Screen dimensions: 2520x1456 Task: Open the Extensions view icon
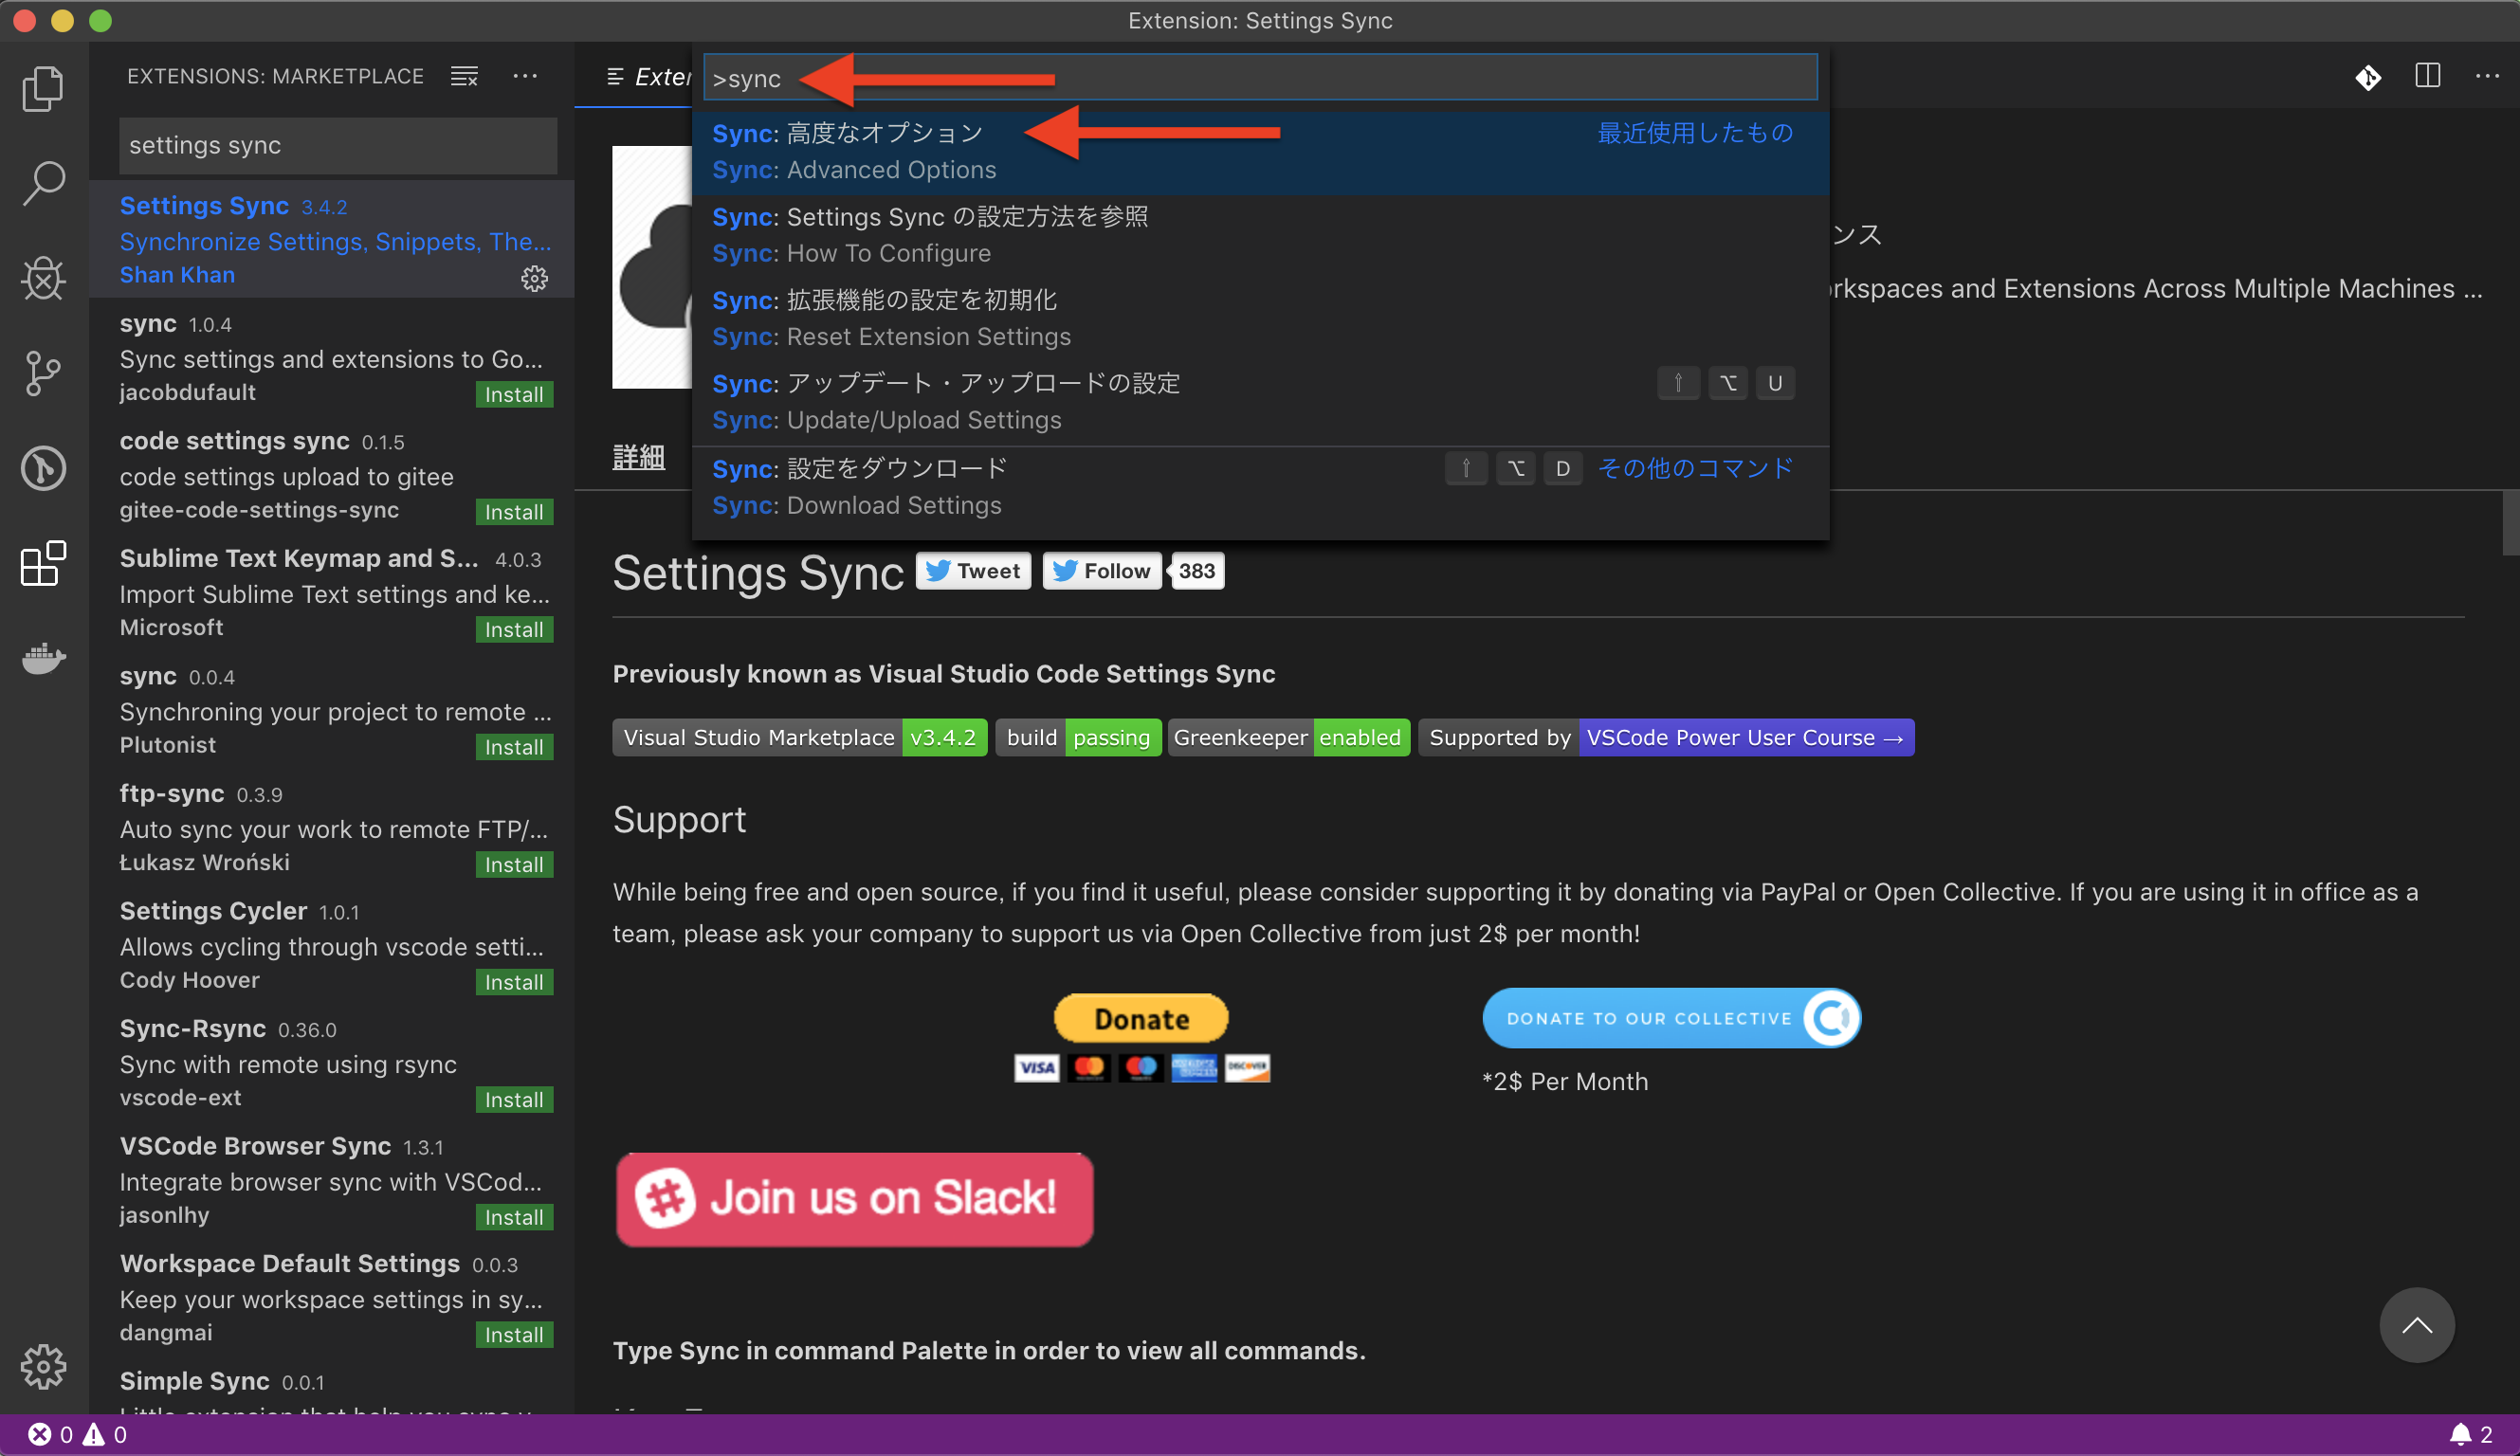(x=43, y=563)
